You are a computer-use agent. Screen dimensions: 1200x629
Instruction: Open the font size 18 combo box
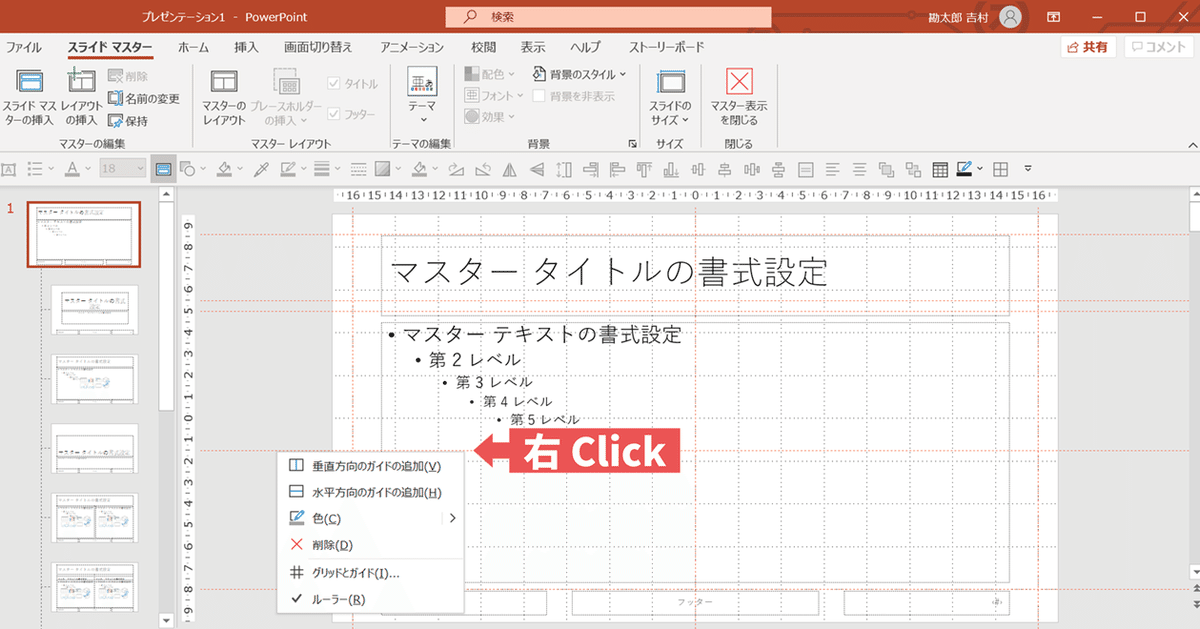(x=123, y=169)
